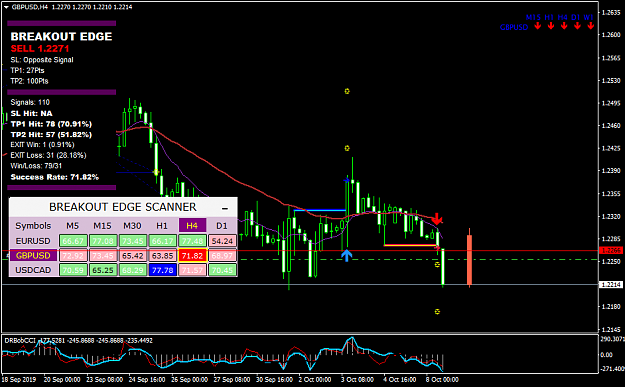The width and height of the screenshot is (625, 387).
Task: Click the Symbols column header in the scanner
Action: (x=33, y=226)
